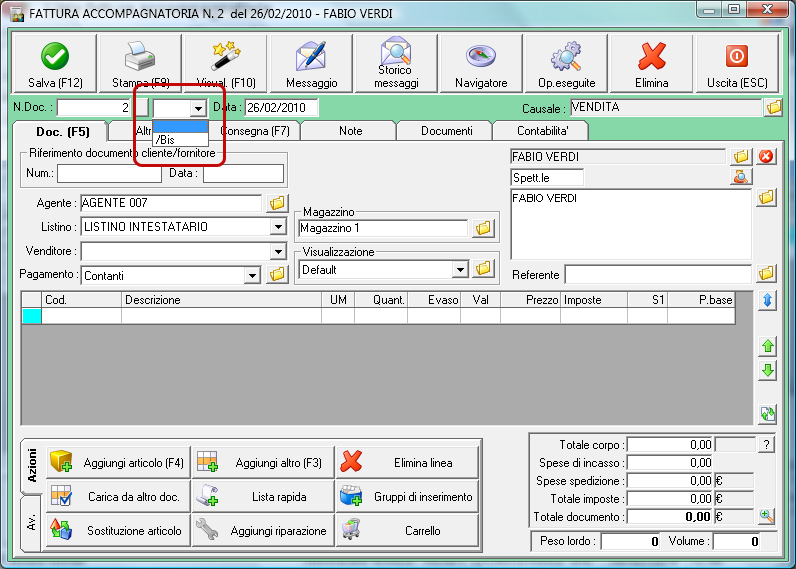Select the Azioni vertical tab
The height and width of the screenshot is (569, 796).
31,465
